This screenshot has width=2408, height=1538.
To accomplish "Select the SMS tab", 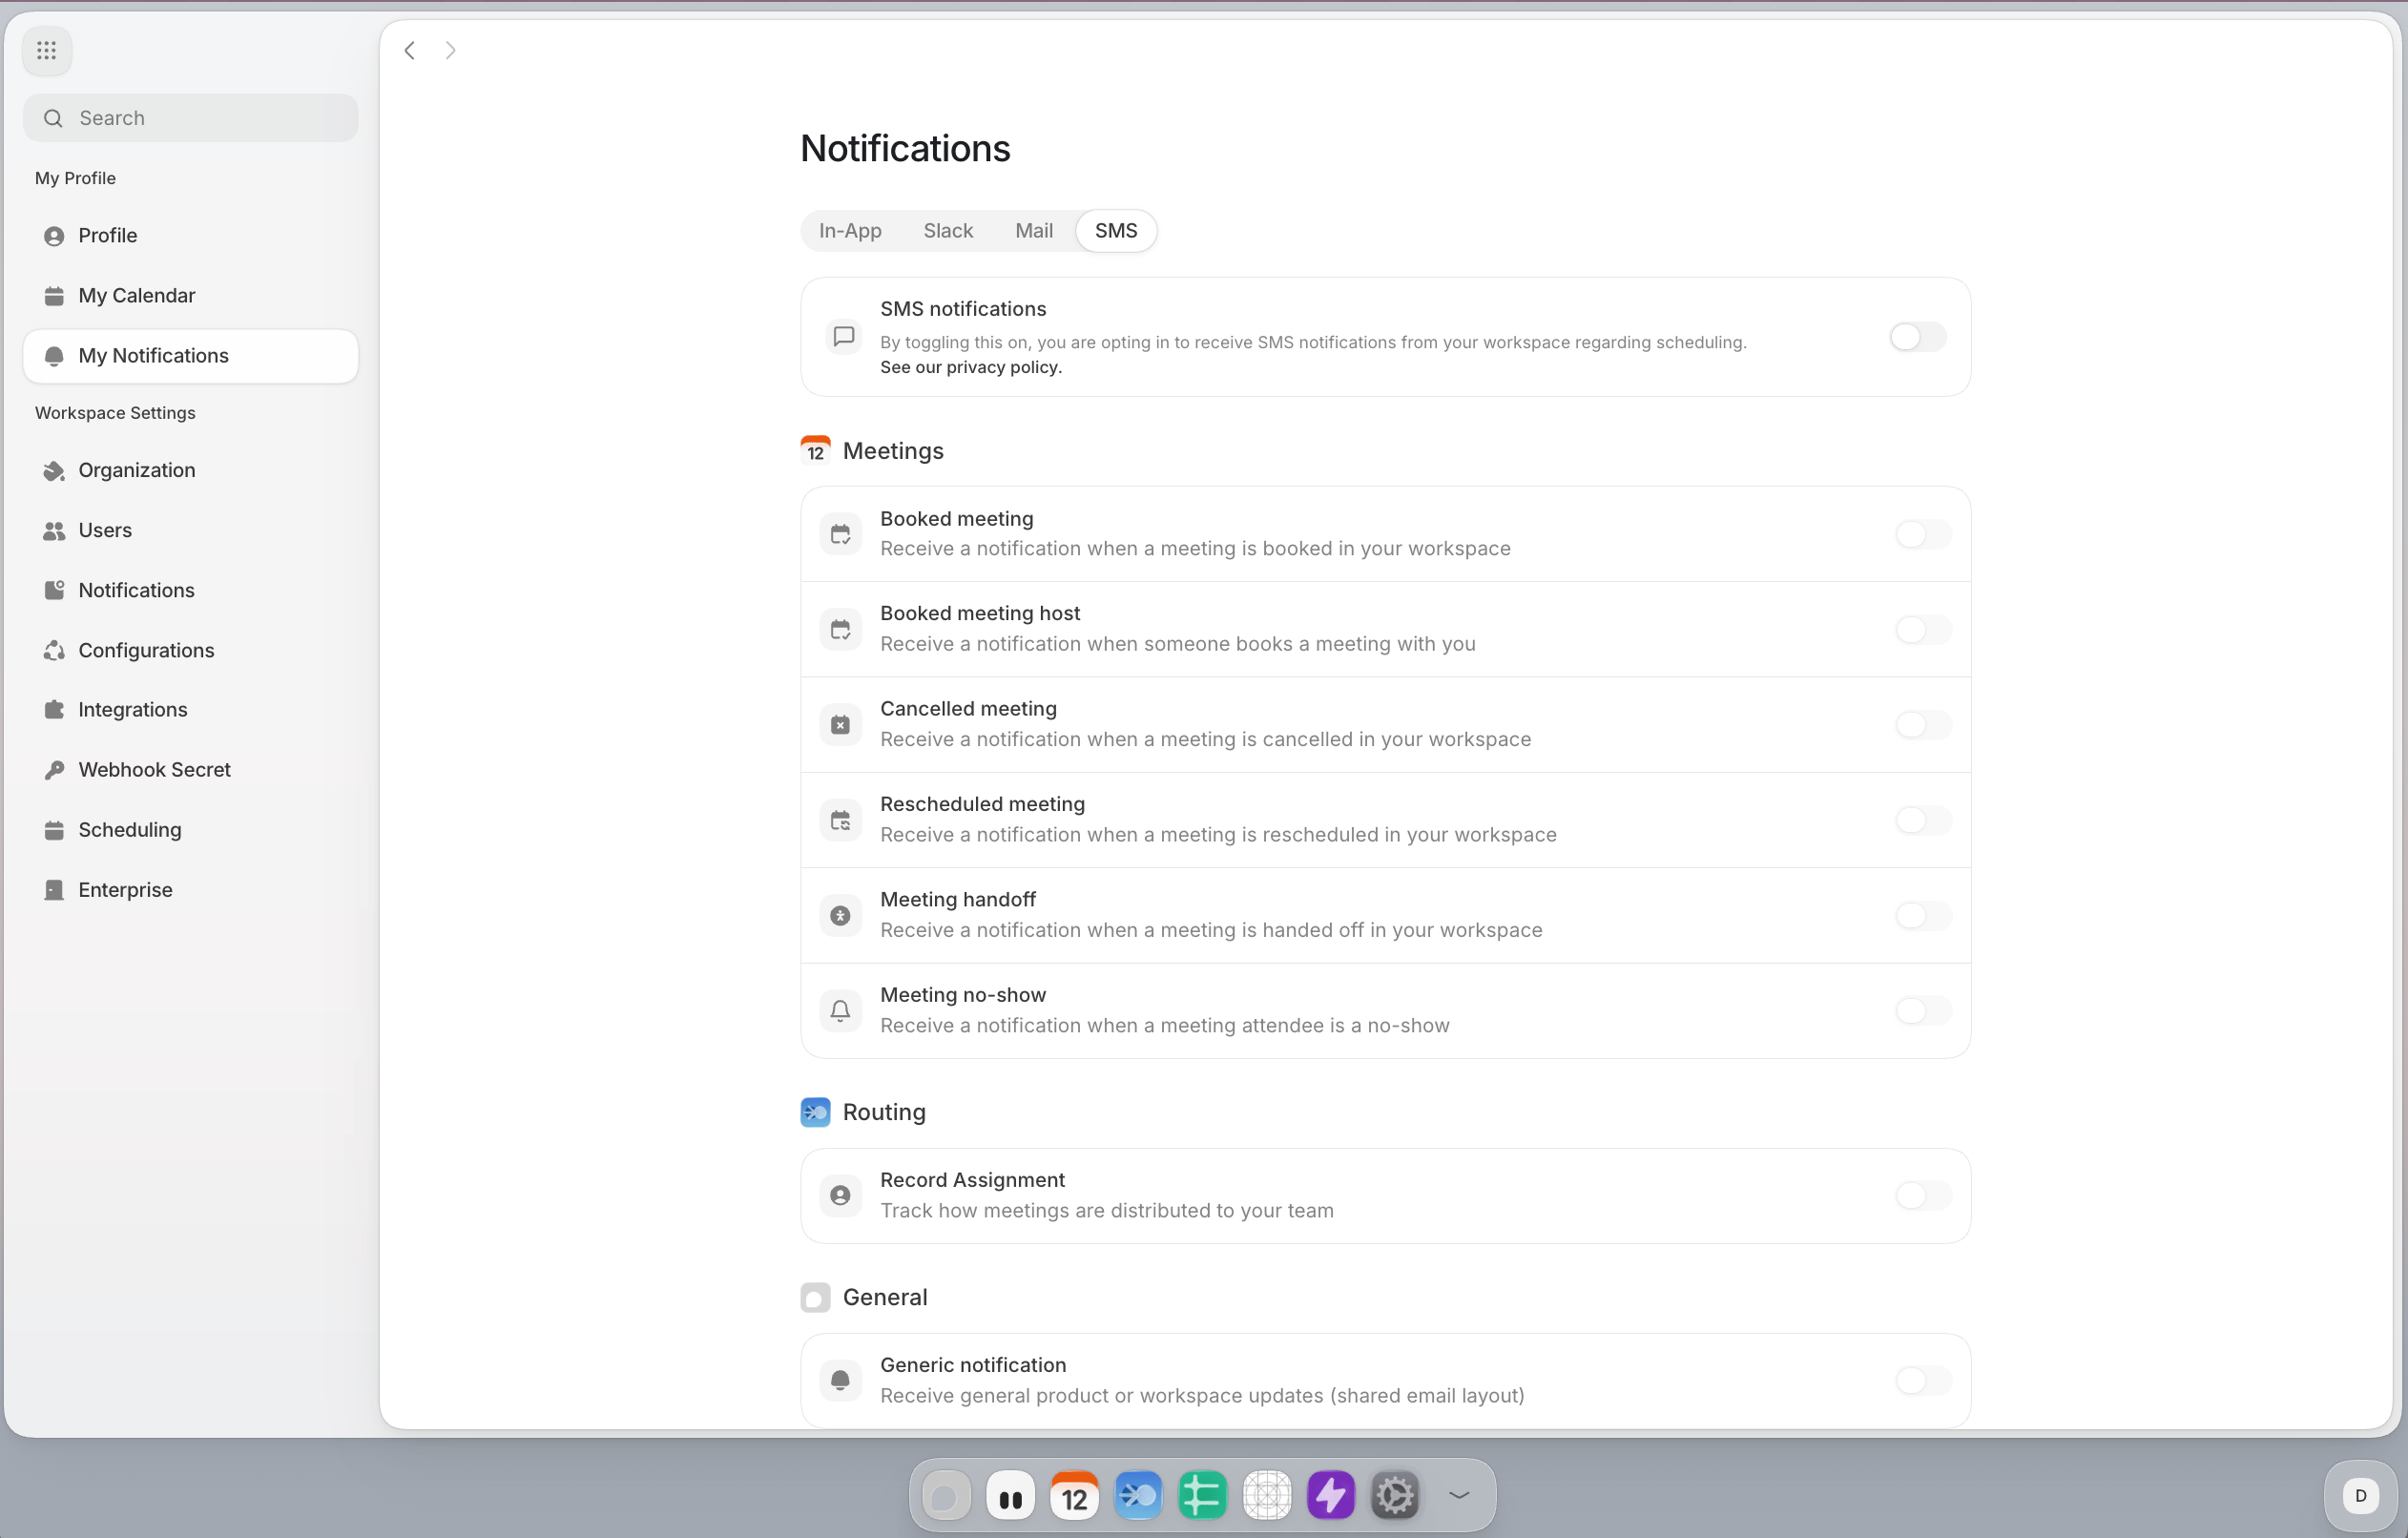I will (1116, 231).
